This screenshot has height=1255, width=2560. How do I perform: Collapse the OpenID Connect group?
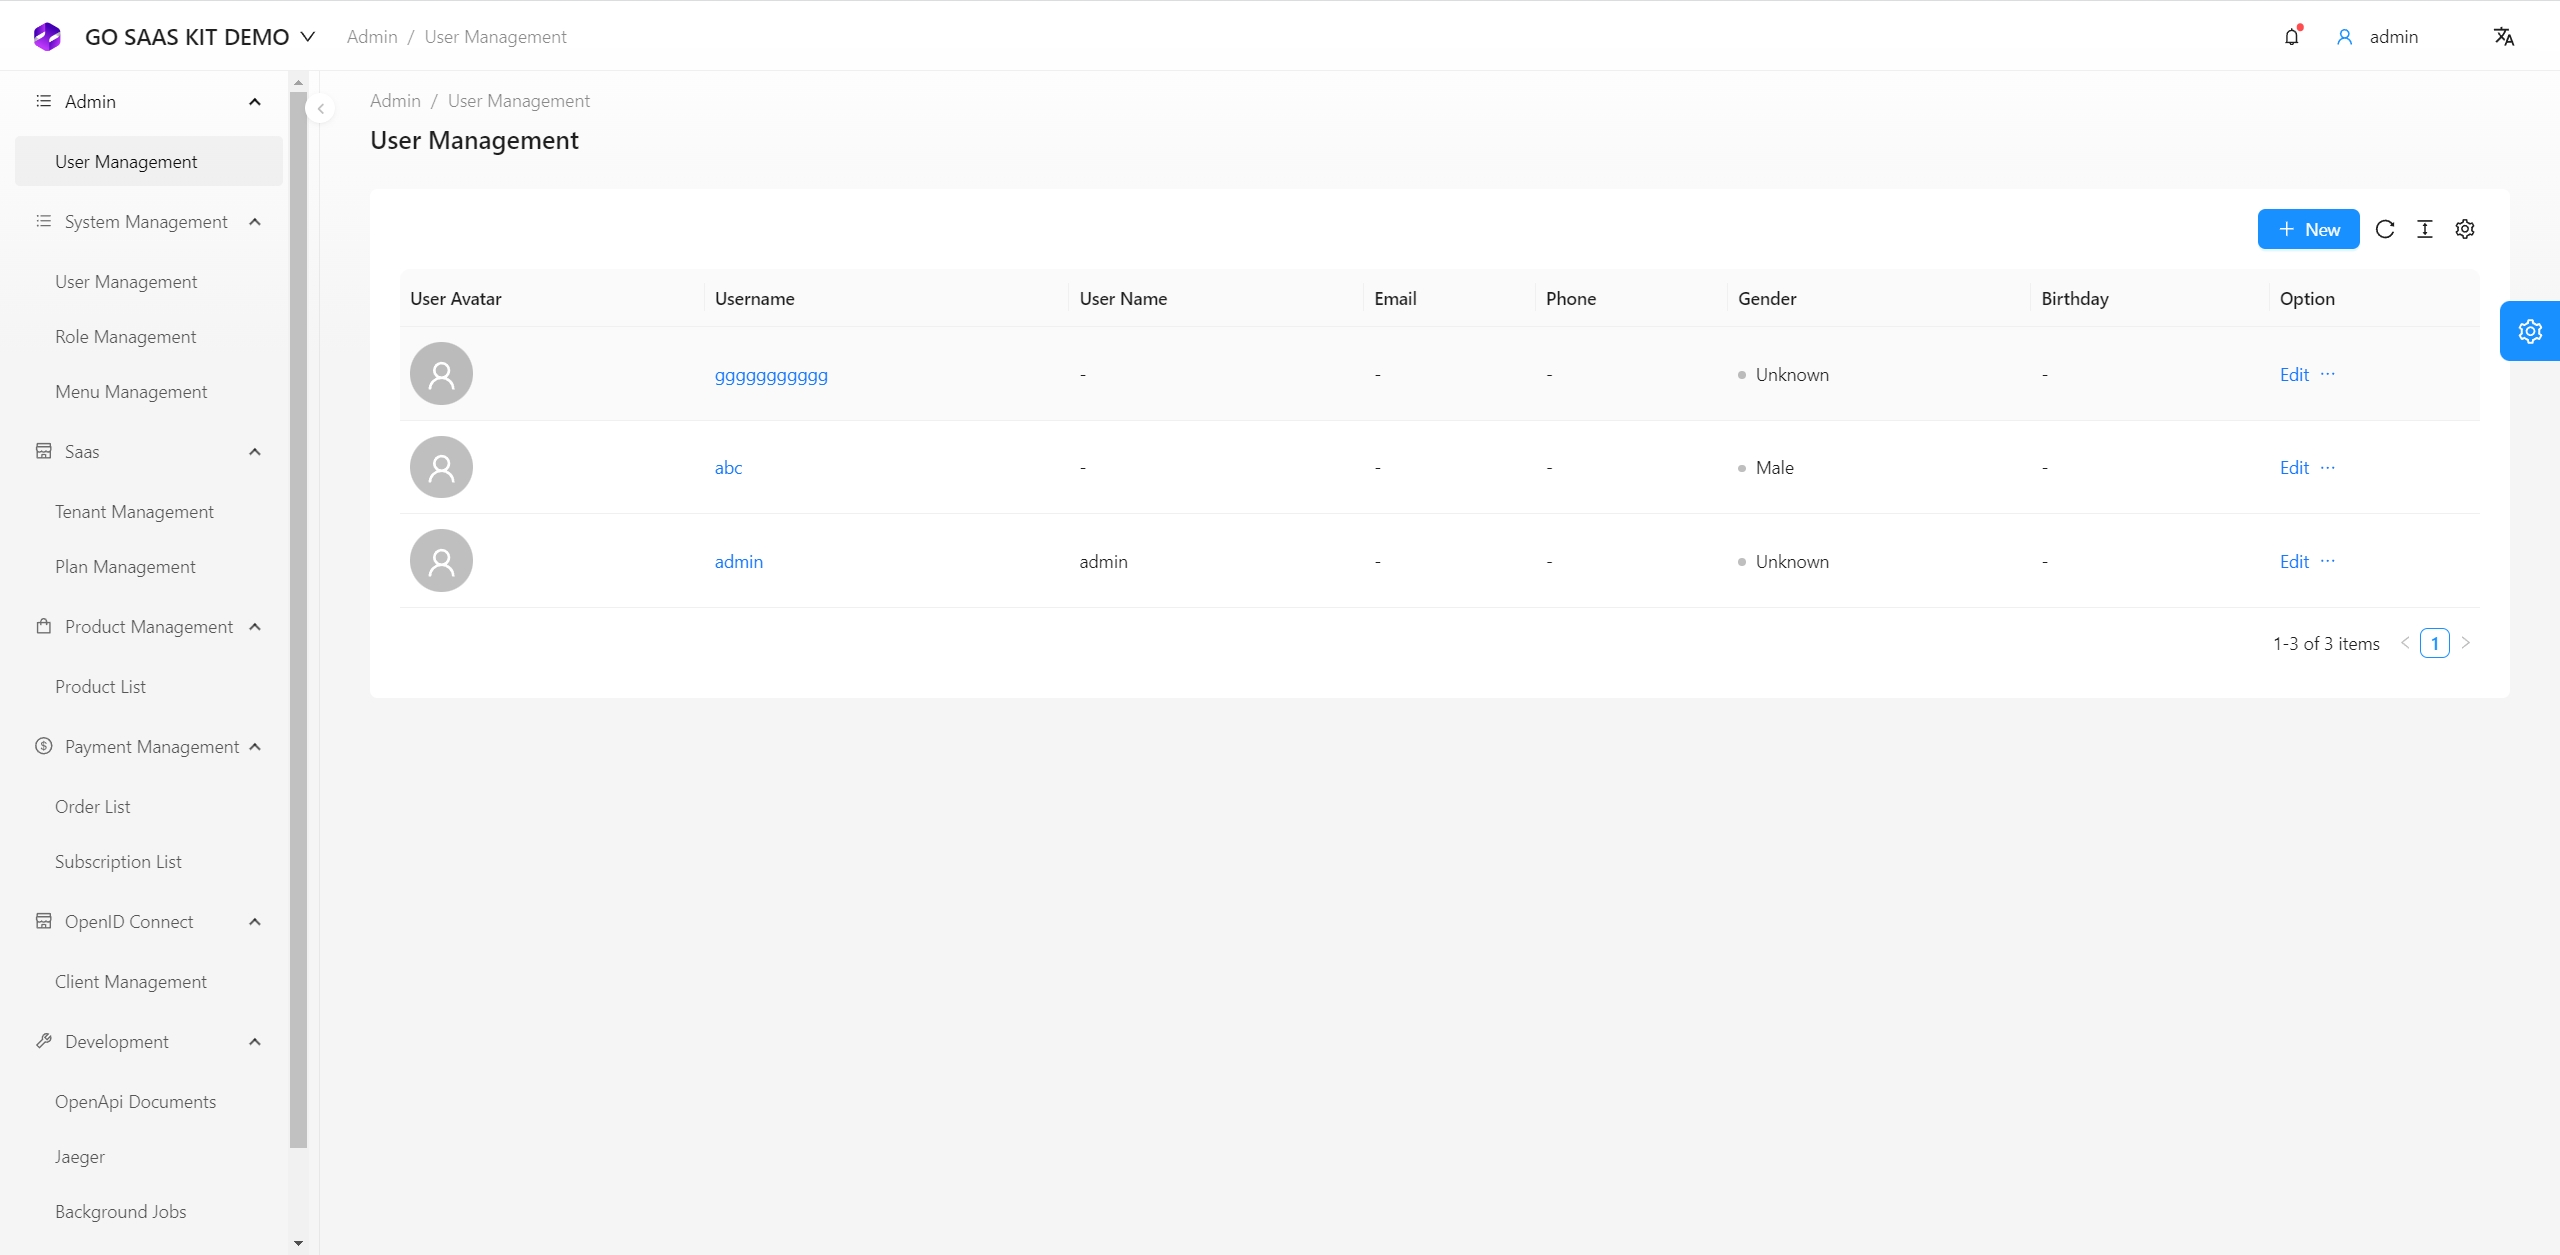255,922
